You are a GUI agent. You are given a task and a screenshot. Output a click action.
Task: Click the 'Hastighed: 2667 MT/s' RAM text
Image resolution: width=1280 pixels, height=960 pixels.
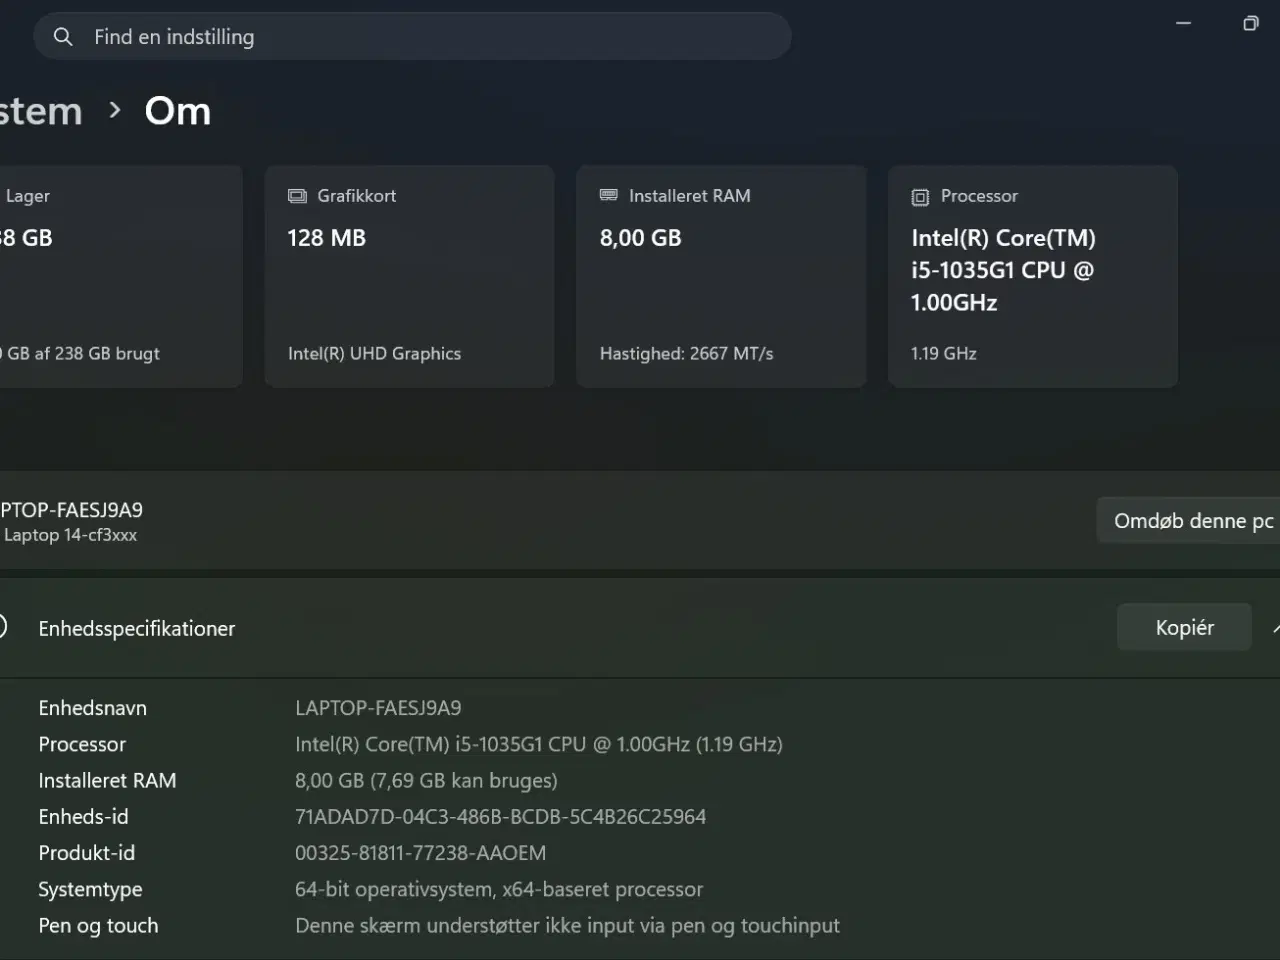click(x=686, y=354)
